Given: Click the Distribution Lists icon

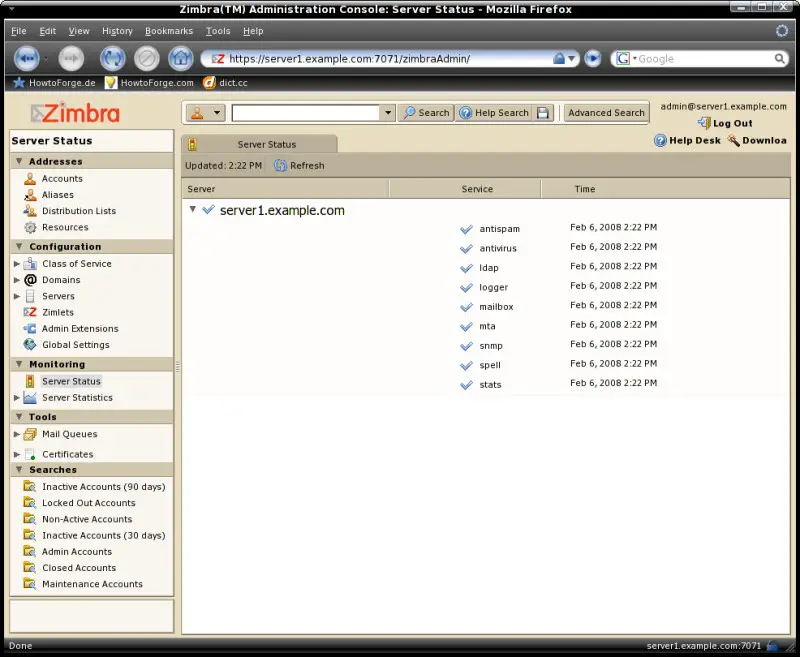Looking at the screenshot, I should pos(30,211).
